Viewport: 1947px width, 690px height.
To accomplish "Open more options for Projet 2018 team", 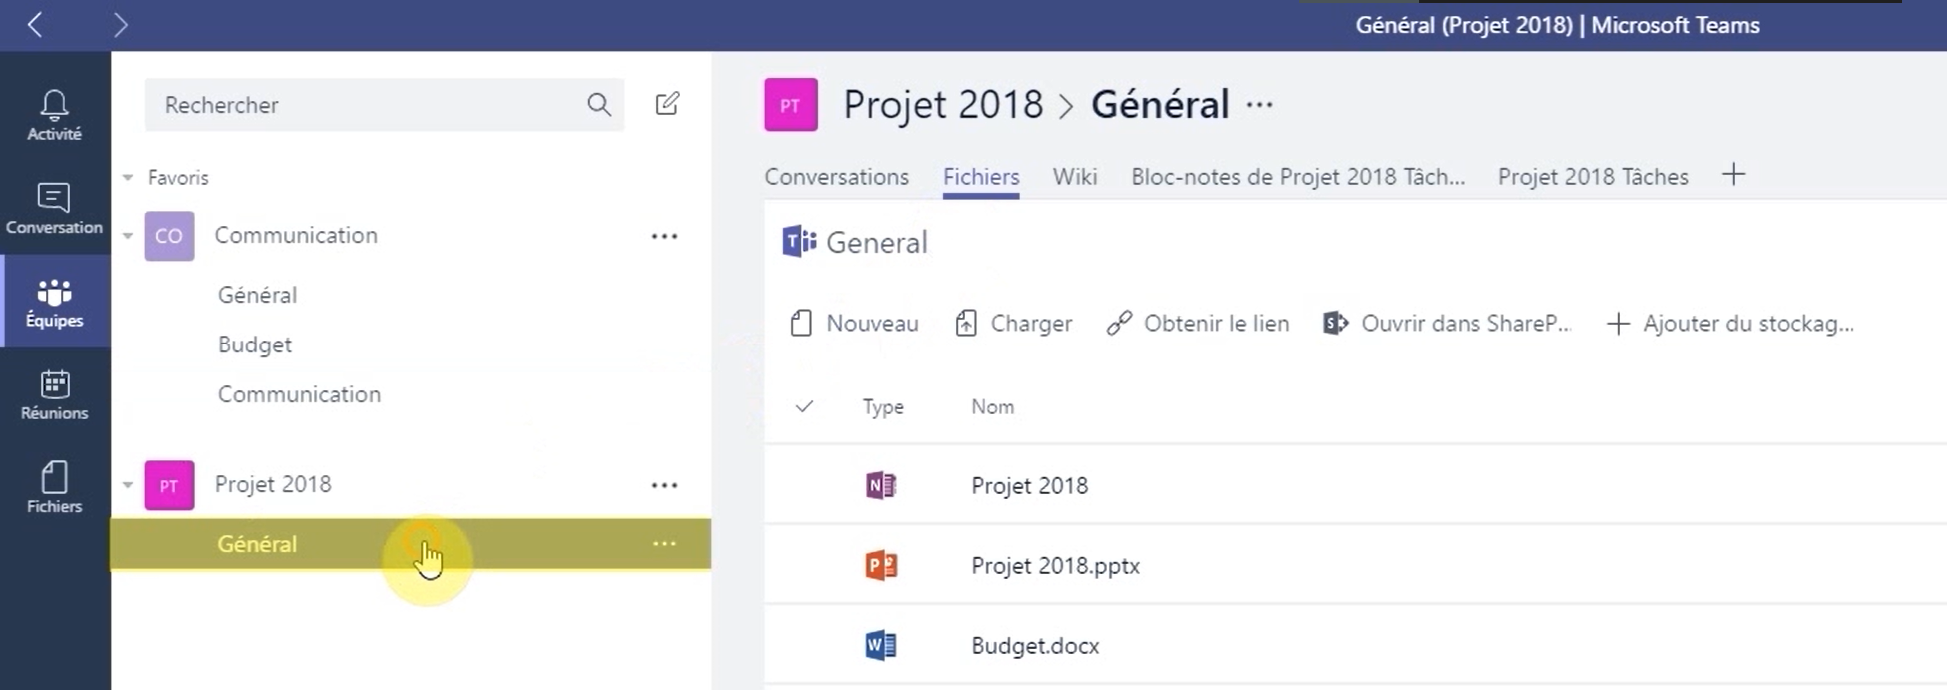I will click(664, 485).
